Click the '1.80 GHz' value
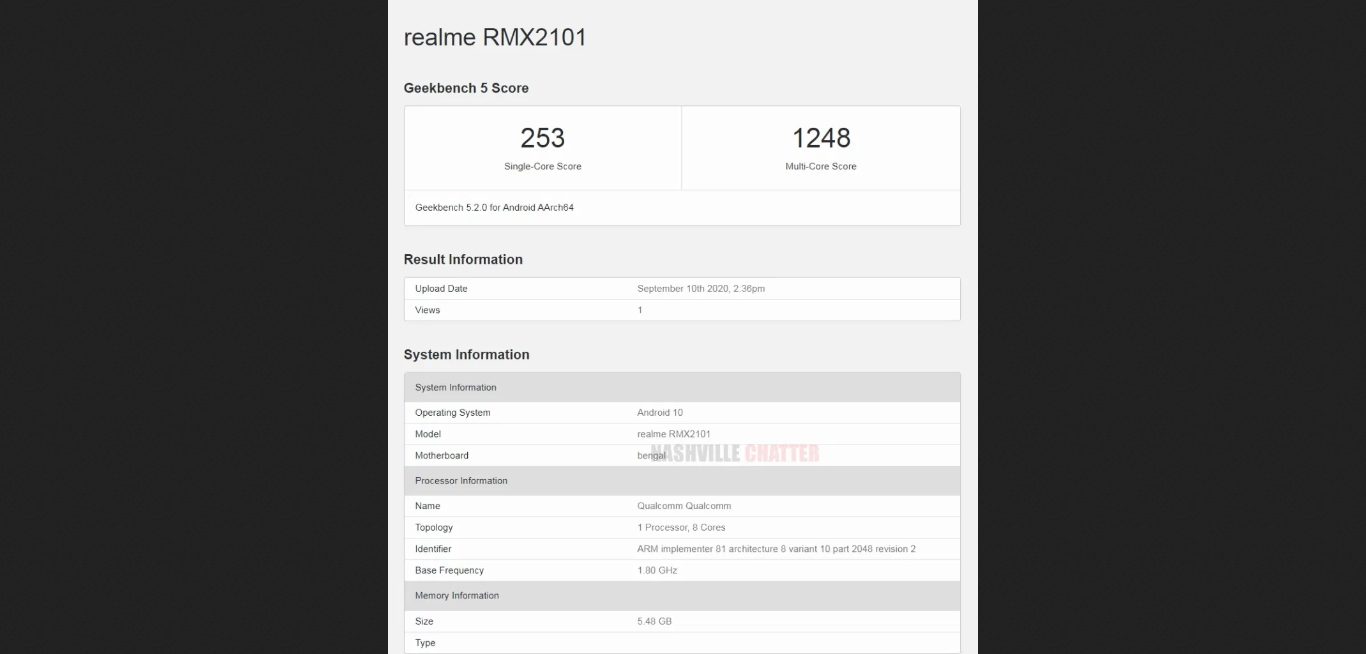 (x=657, y=571)
